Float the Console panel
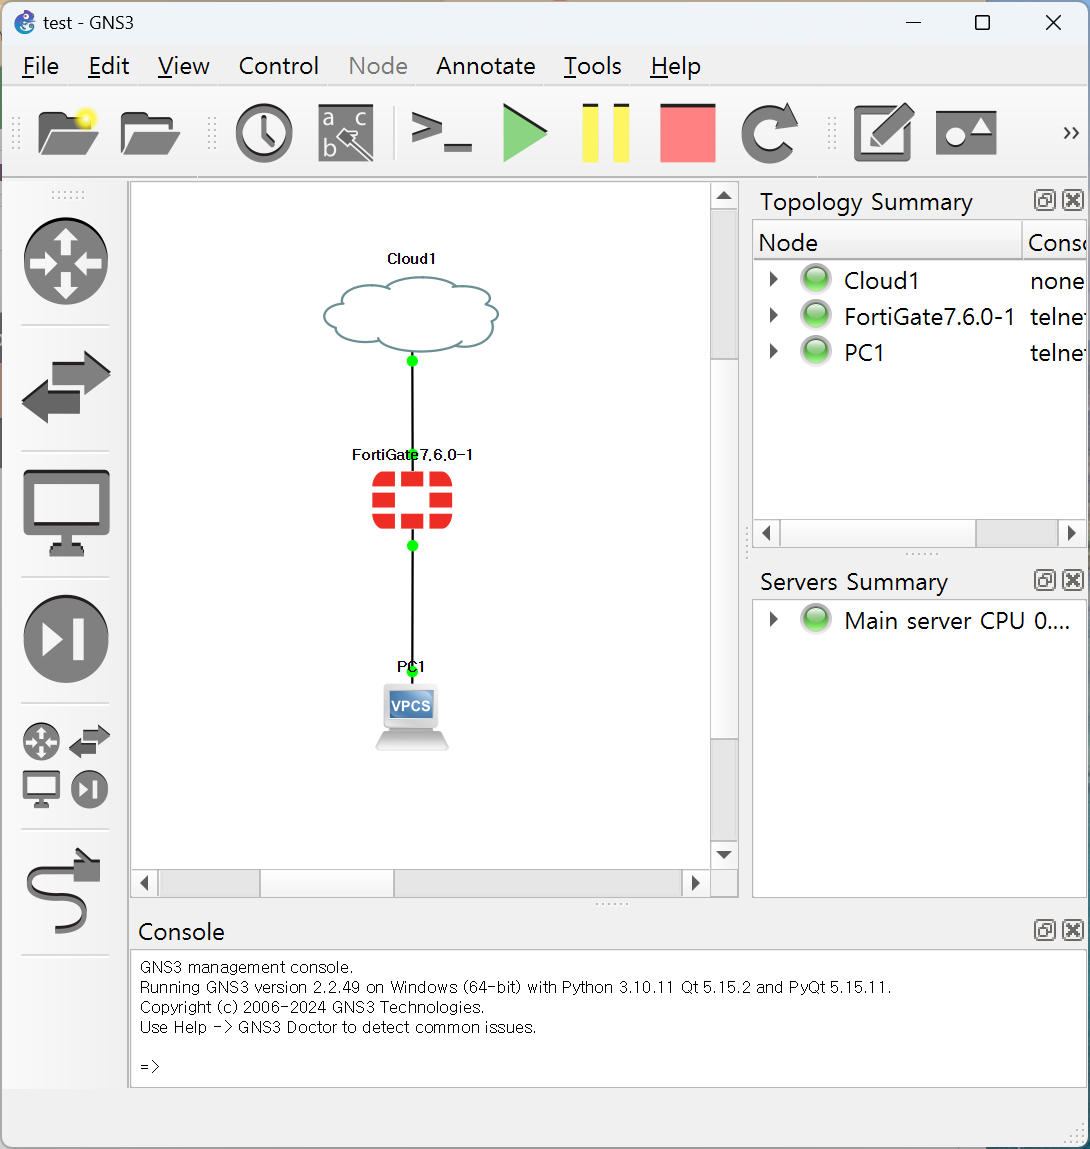This screenshot has width=1090, height=1149. pos(1045,930)
